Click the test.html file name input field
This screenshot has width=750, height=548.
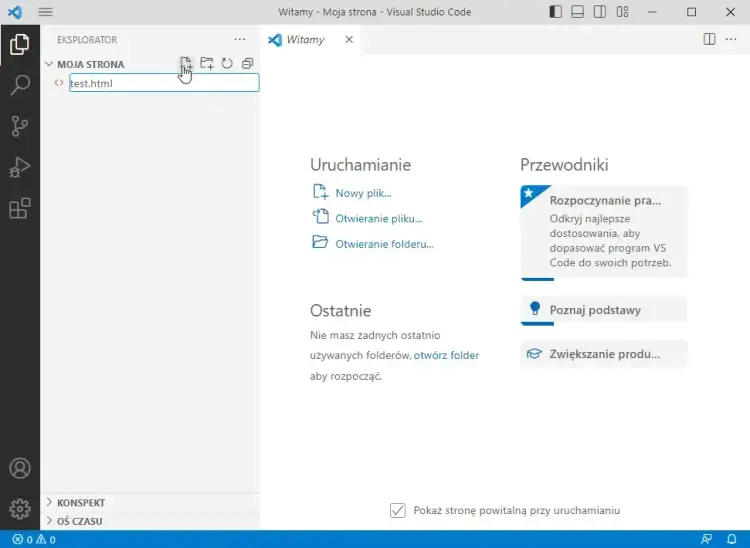tap(164, 83)
